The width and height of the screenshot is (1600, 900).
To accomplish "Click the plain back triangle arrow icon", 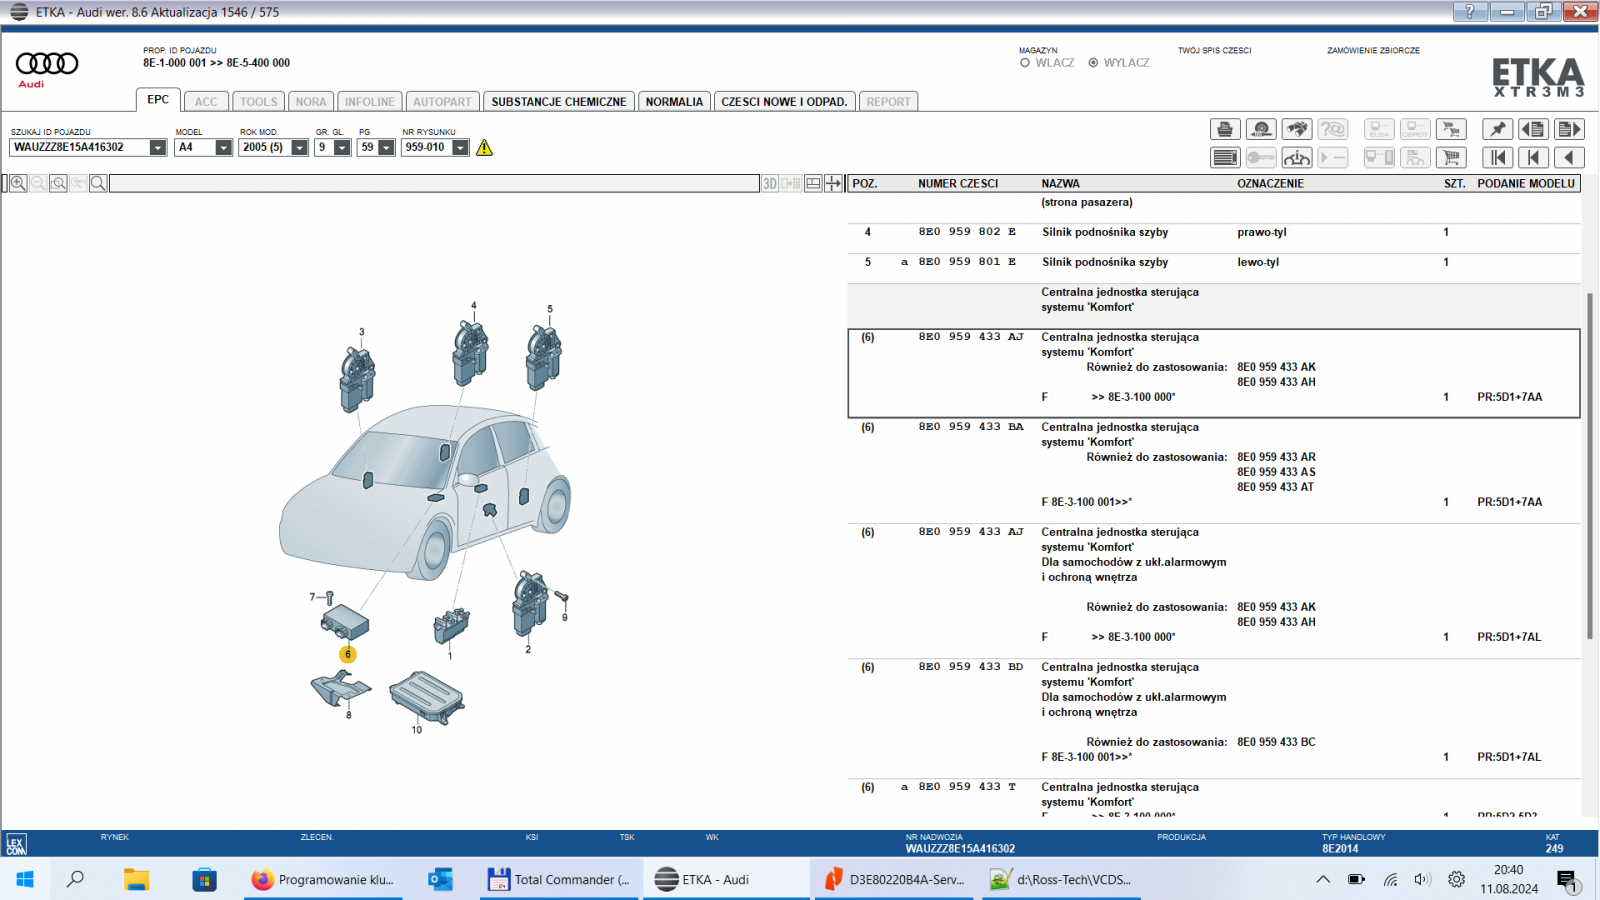I will pyautogui.click(x=1569, y=157).
